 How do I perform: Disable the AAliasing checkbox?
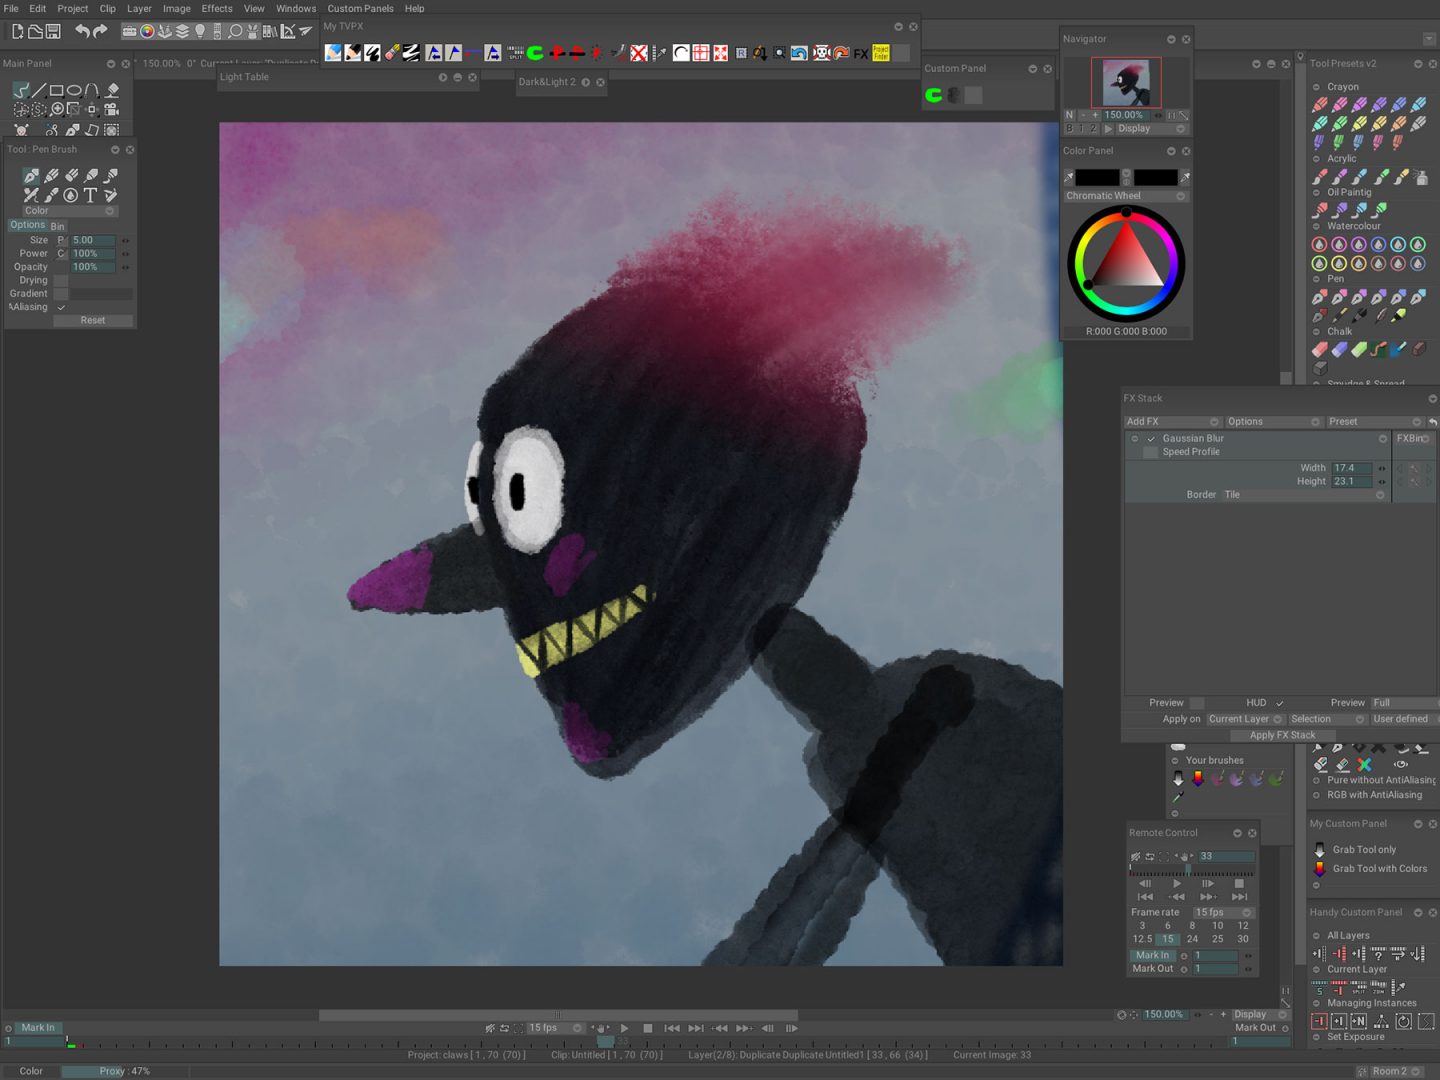coord(61,307)
